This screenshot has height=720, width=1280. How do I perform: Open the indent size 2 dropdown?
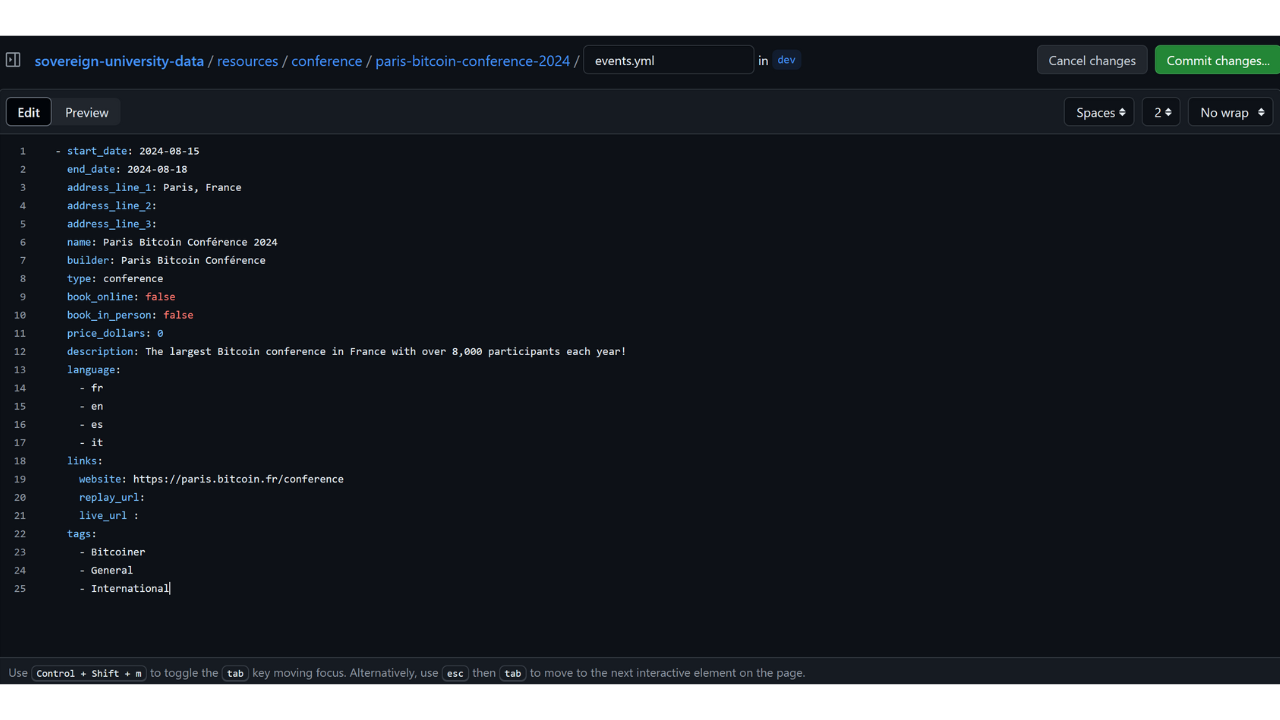pos(1161,112)
